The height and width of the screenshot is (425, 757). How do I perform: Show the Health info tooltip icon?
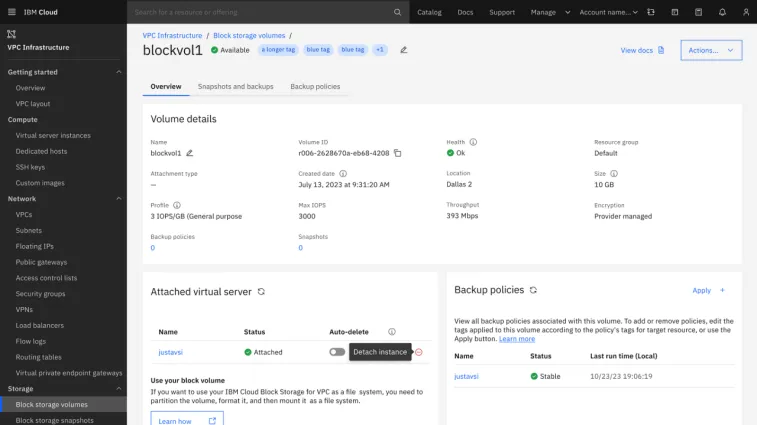[473, 142]
